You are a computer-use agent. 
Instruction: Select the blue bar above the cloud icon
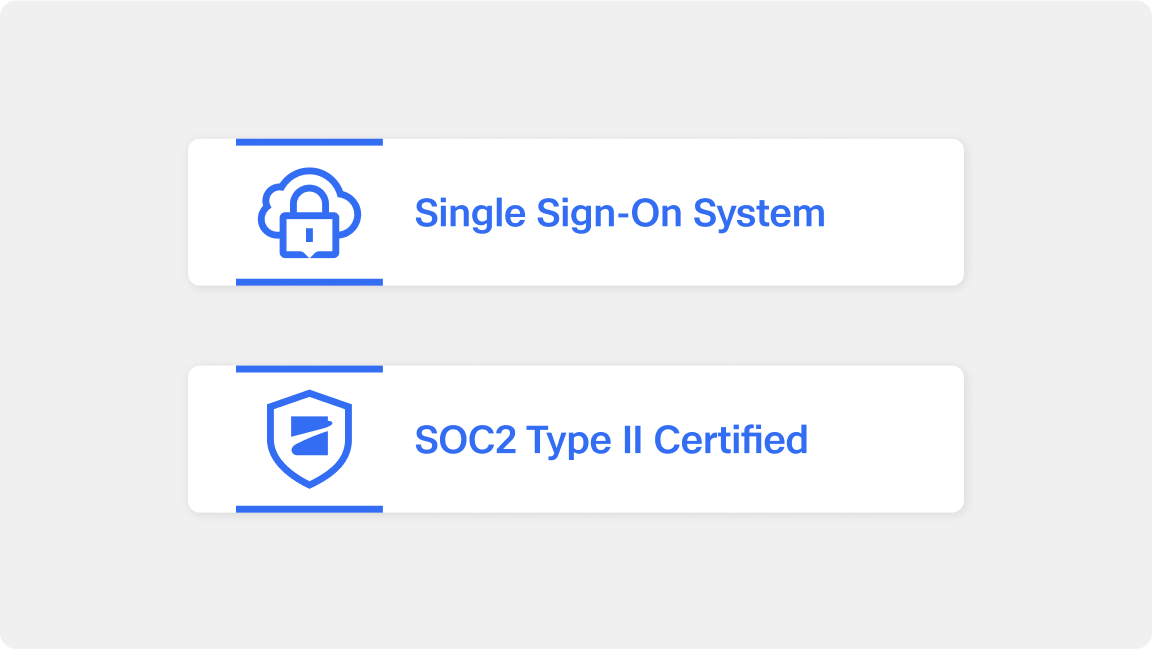pos(309,142)
